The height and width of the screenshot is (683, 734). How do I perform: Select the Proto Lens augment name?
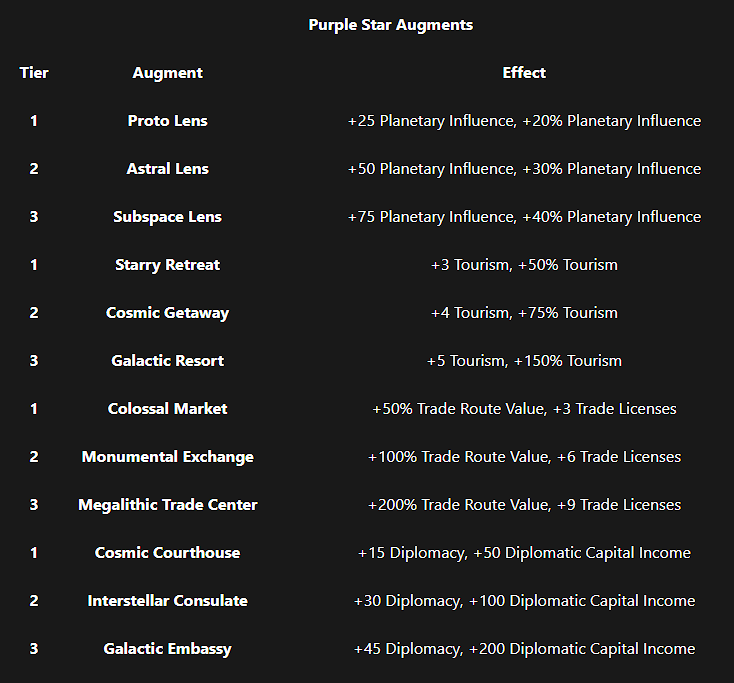pos(167,121)
